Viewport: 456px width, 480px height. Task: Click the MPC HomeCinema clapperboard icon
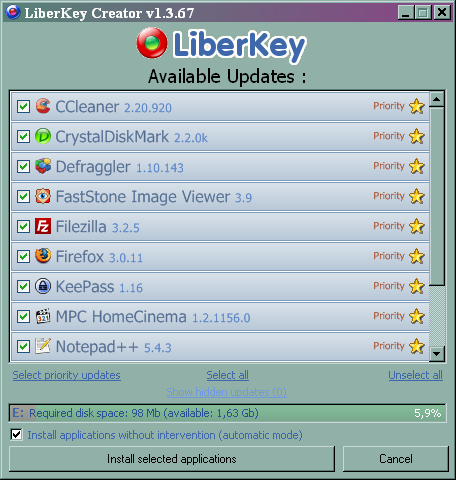coord(43,316)
